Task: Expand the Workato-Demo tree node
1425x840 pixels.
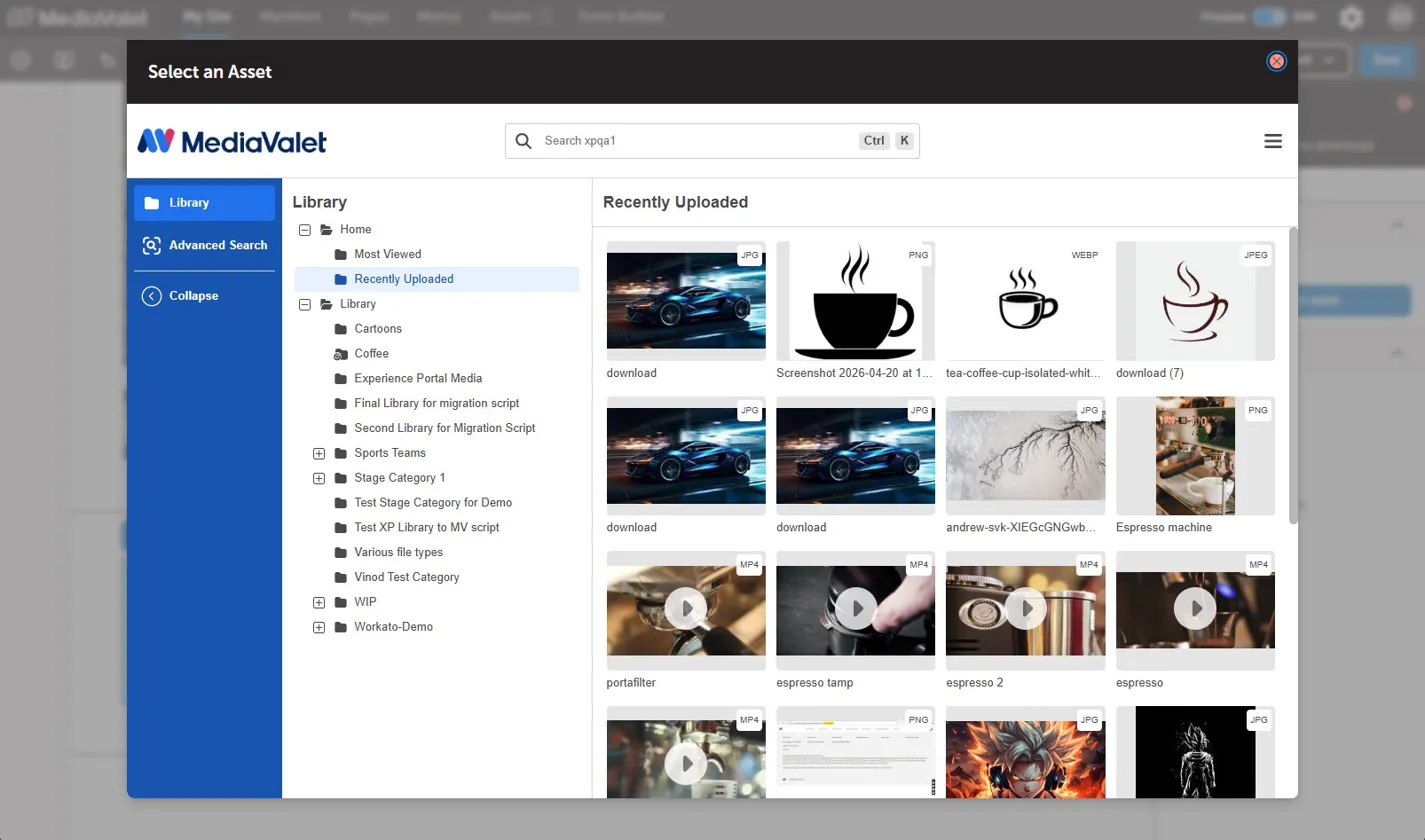Action: pos(319,627)
